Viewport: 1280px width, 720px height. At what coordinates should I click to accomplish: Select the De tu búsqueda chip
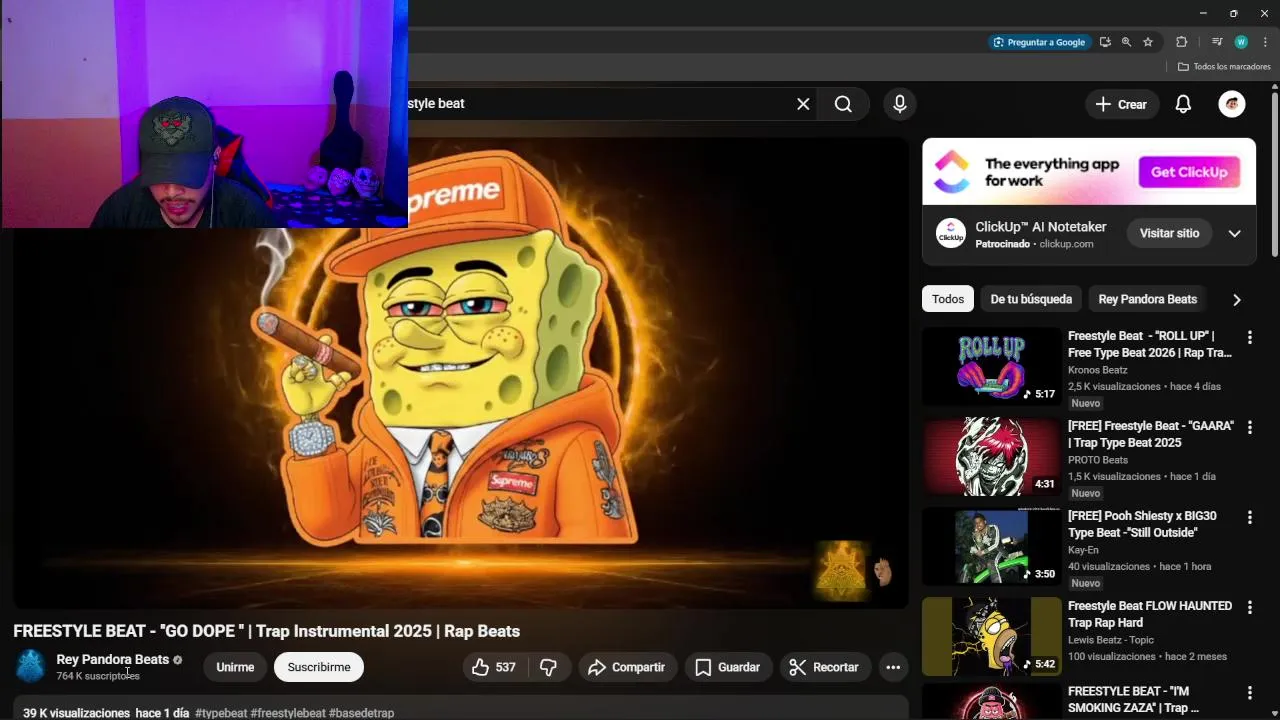coord(1031,299)
